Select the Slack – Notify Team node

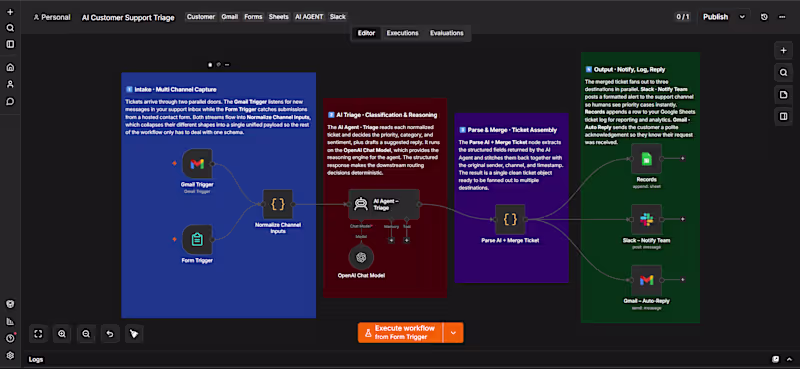click(646, 219)
